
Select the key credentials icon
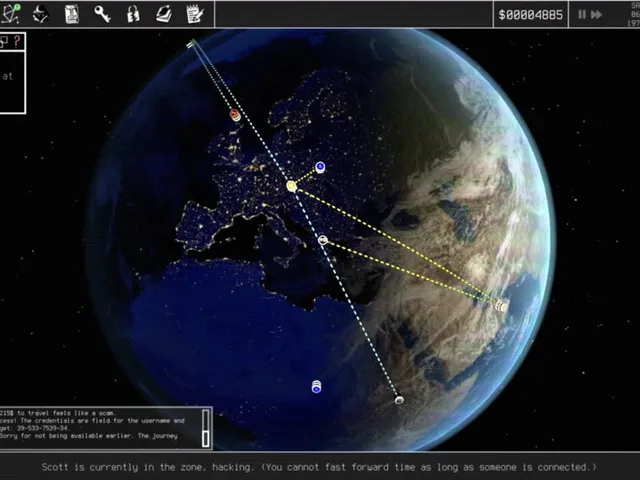[x=102, y=14]
